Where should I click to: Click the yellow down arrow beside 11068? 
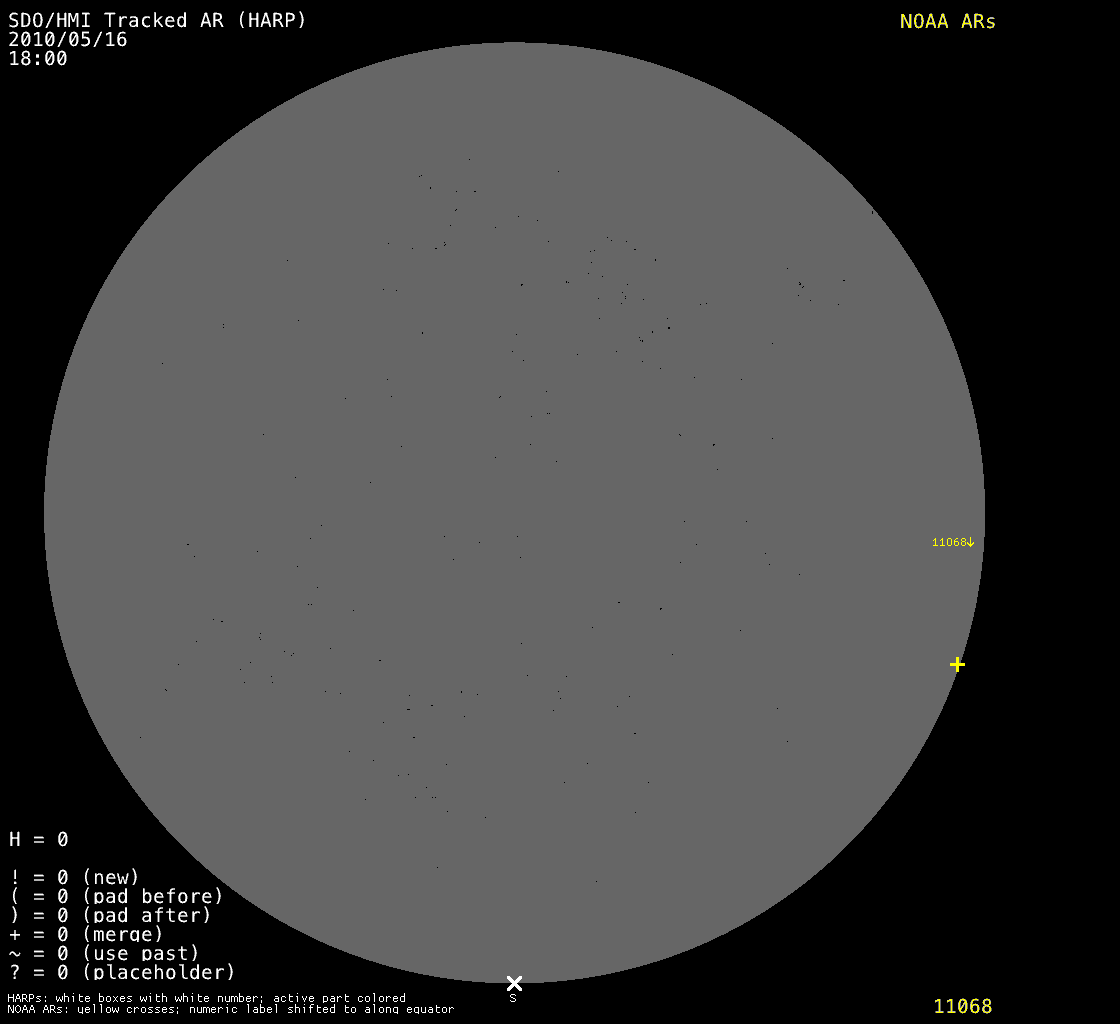point(970,542)
